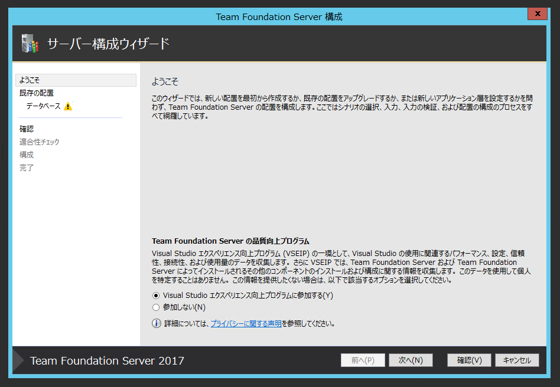Select 構成 step in sidebar

[26, 155]
